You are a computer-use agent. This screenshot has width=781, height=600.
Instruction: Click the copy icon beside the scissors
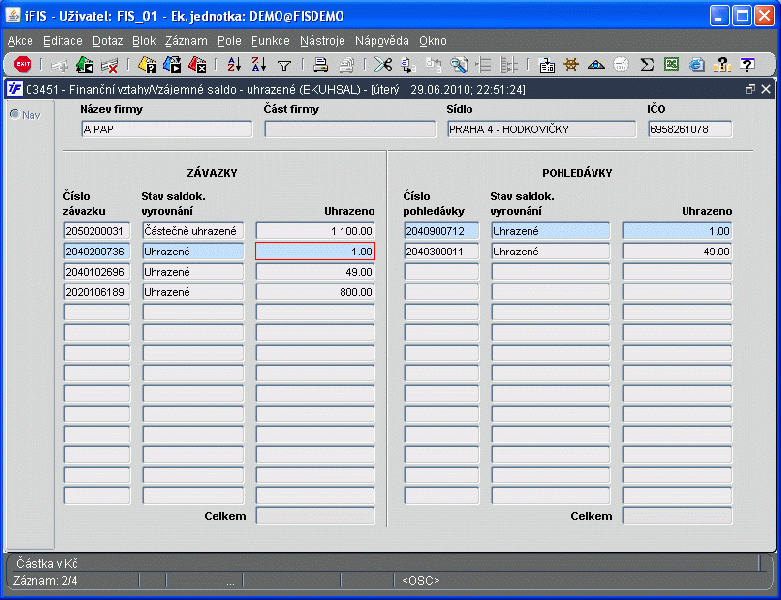[x=408, y=65]
